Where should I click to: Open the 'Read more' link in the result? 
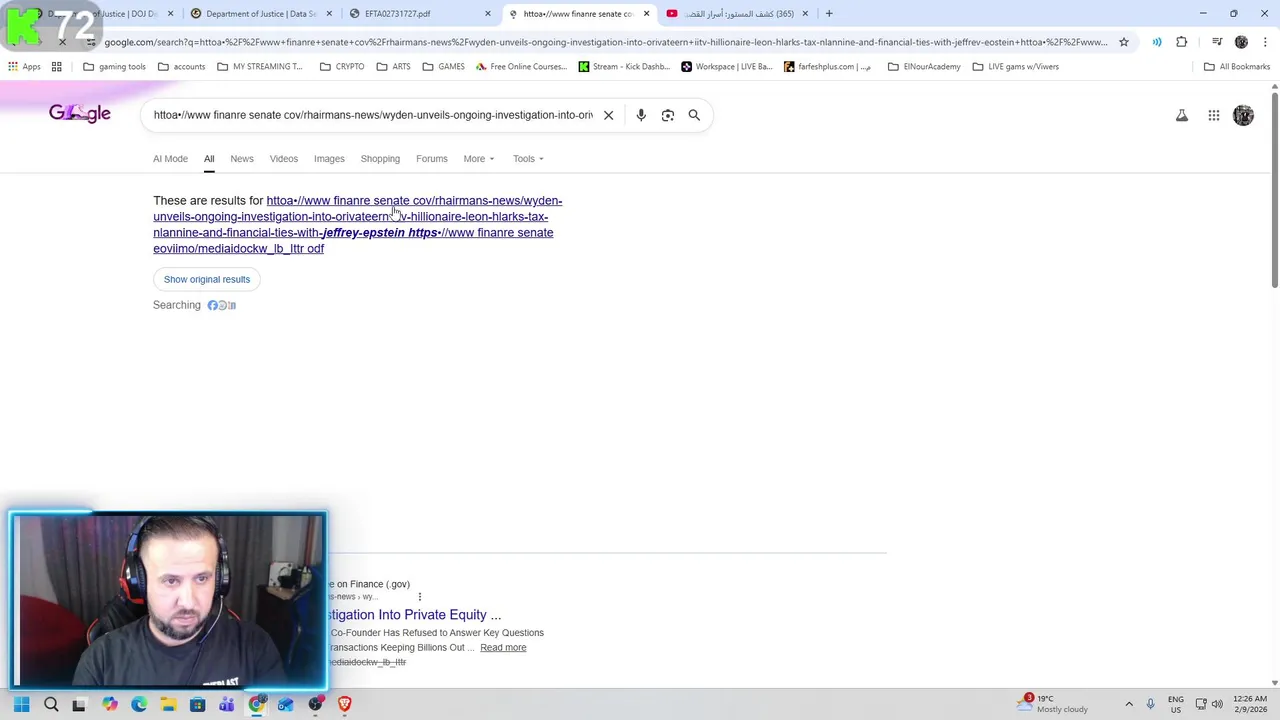(x=503, y=648)
